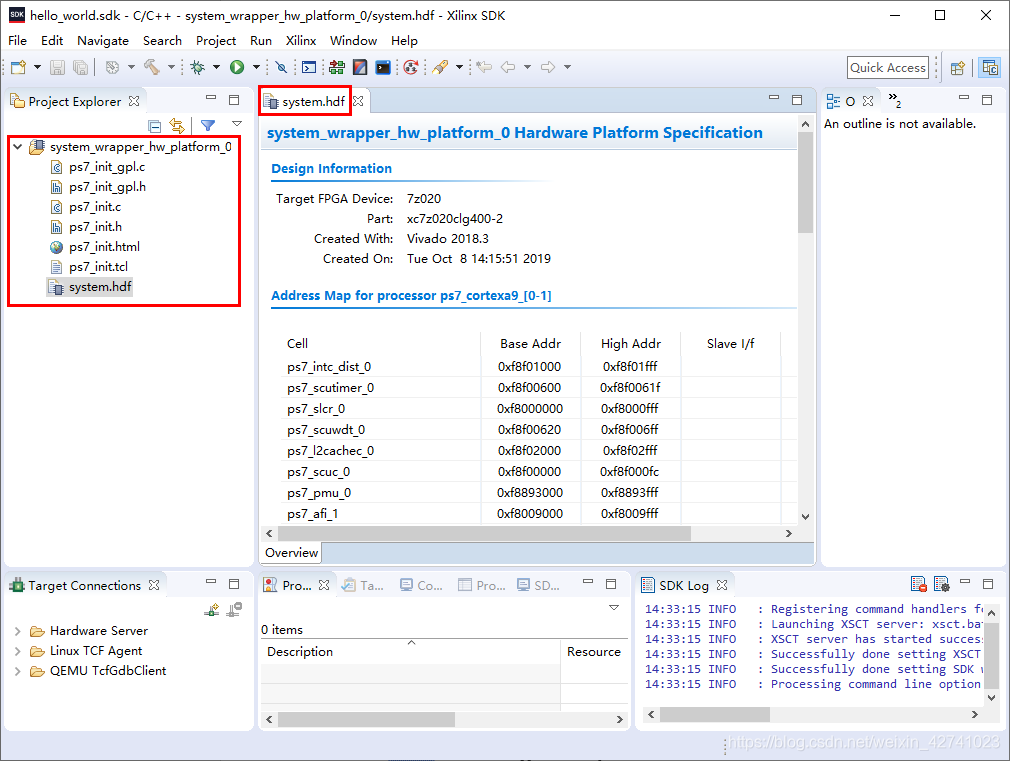Minimize the SDK Log view

tap(965, 582)
